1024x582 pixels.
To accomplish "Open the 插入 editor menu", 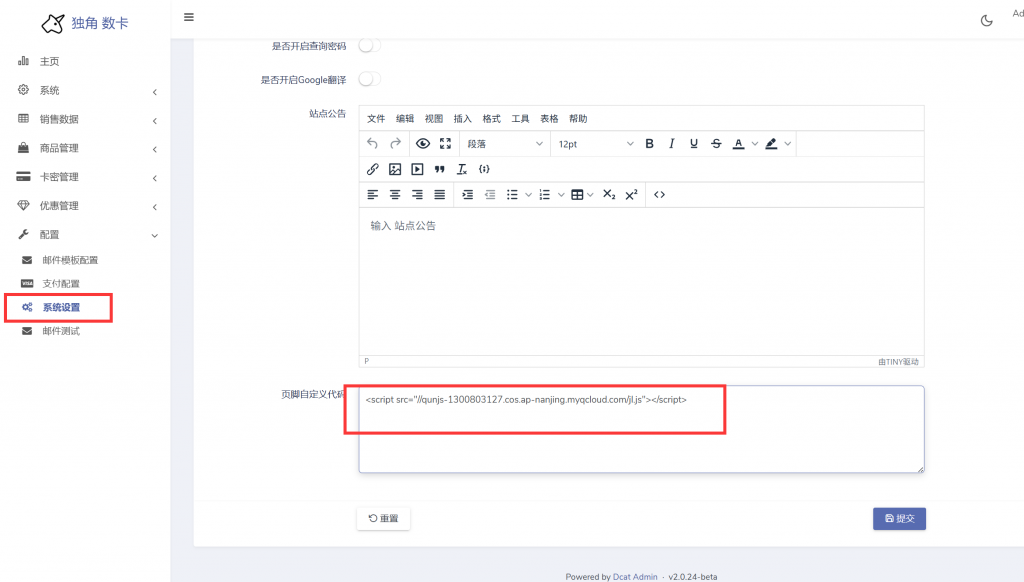I will (462, 118).
